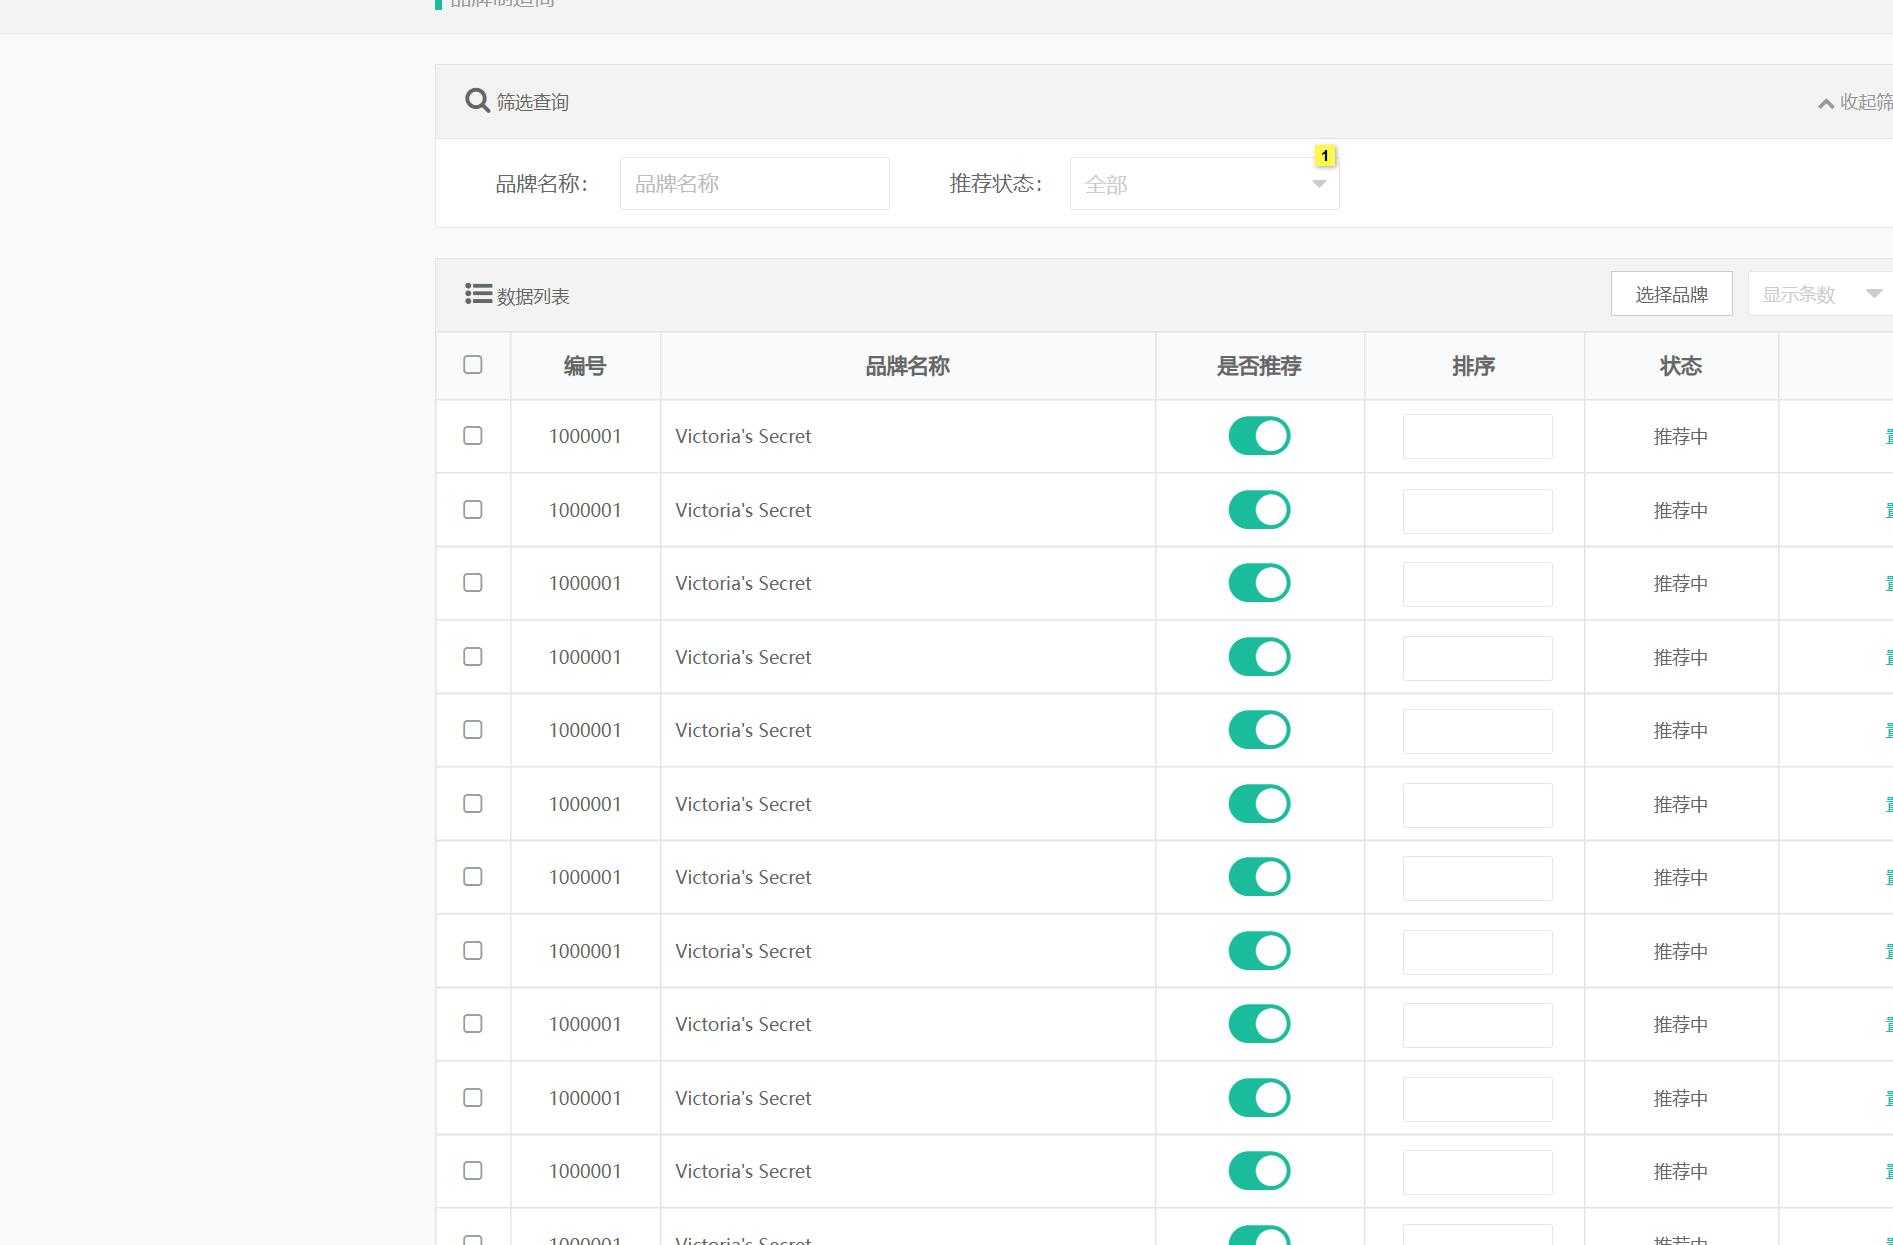Open the edit link on the first row
Image resolution: width=1893 pixels, height=1245 pixels.
1888,436
